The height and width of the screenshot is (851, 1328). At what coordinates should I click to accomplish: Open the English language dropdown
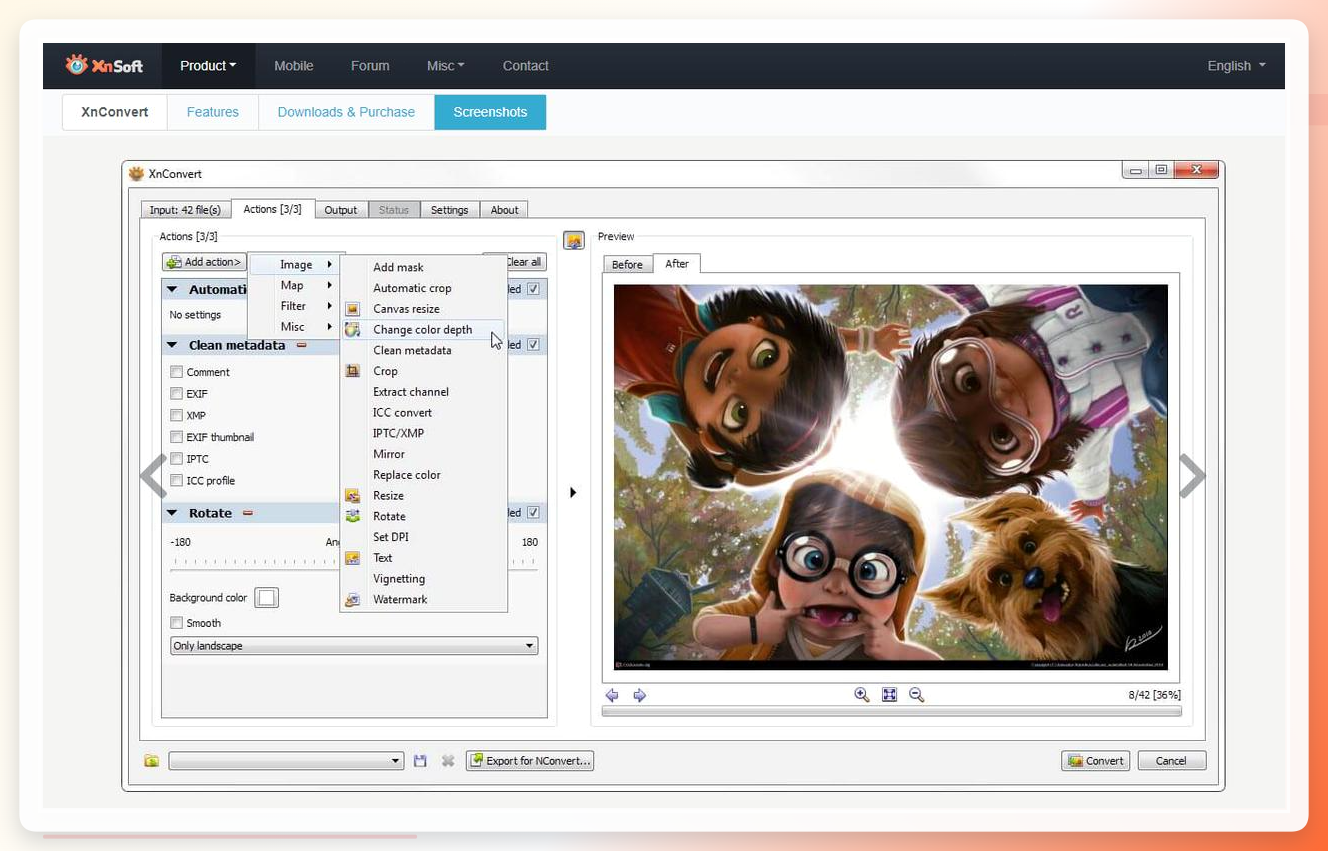point(1236,66)
